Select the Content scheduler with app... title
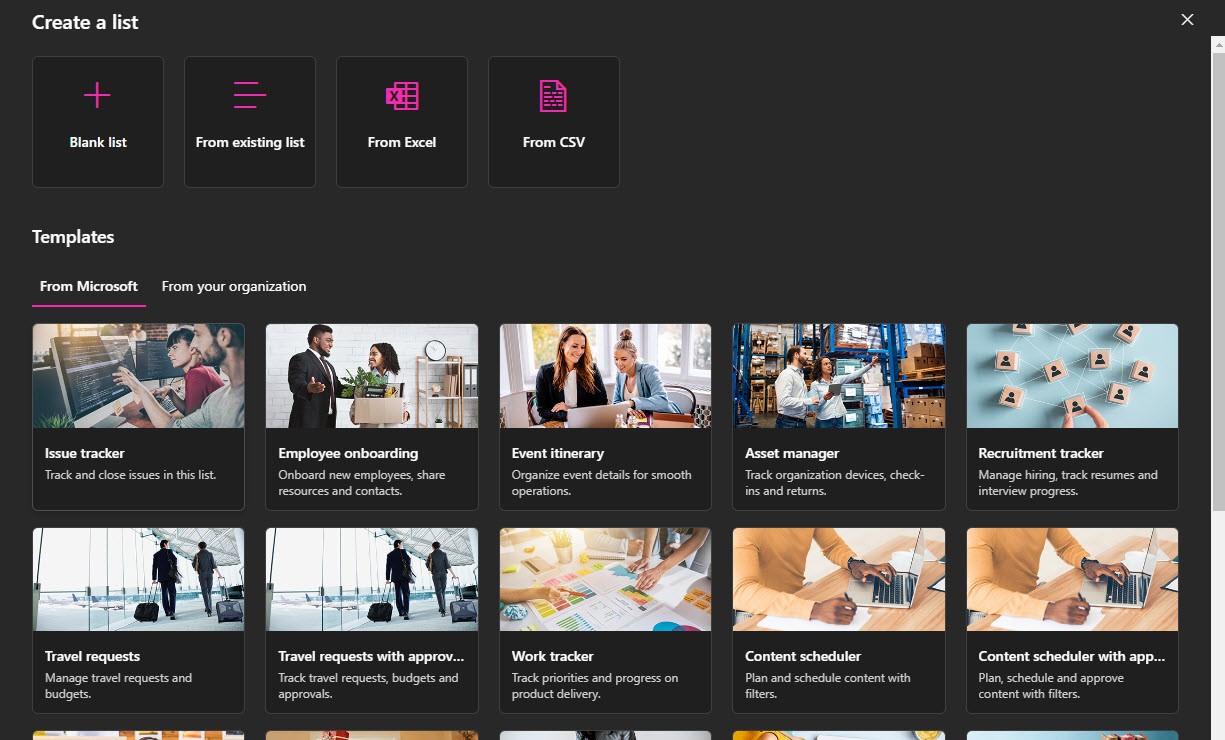 pyautogui.click(x=1071, y=656)
